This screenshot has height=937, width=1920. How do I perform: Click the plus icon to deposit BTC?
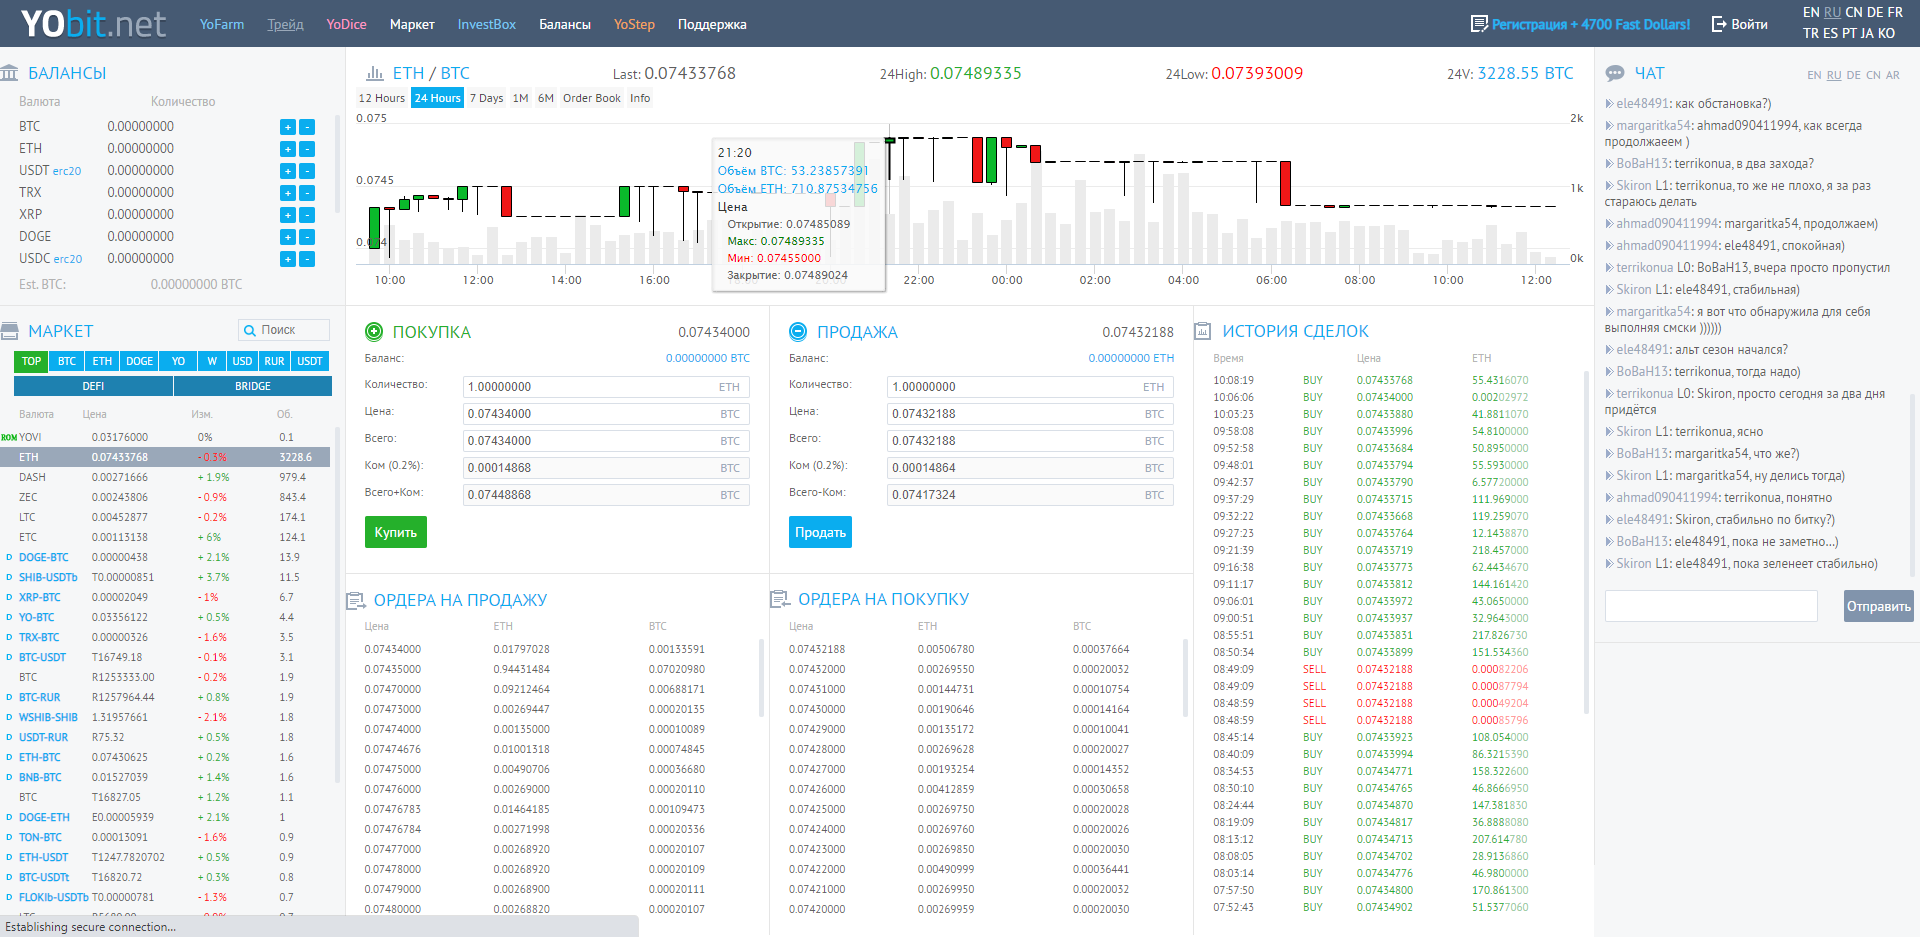tap(287, 126)
